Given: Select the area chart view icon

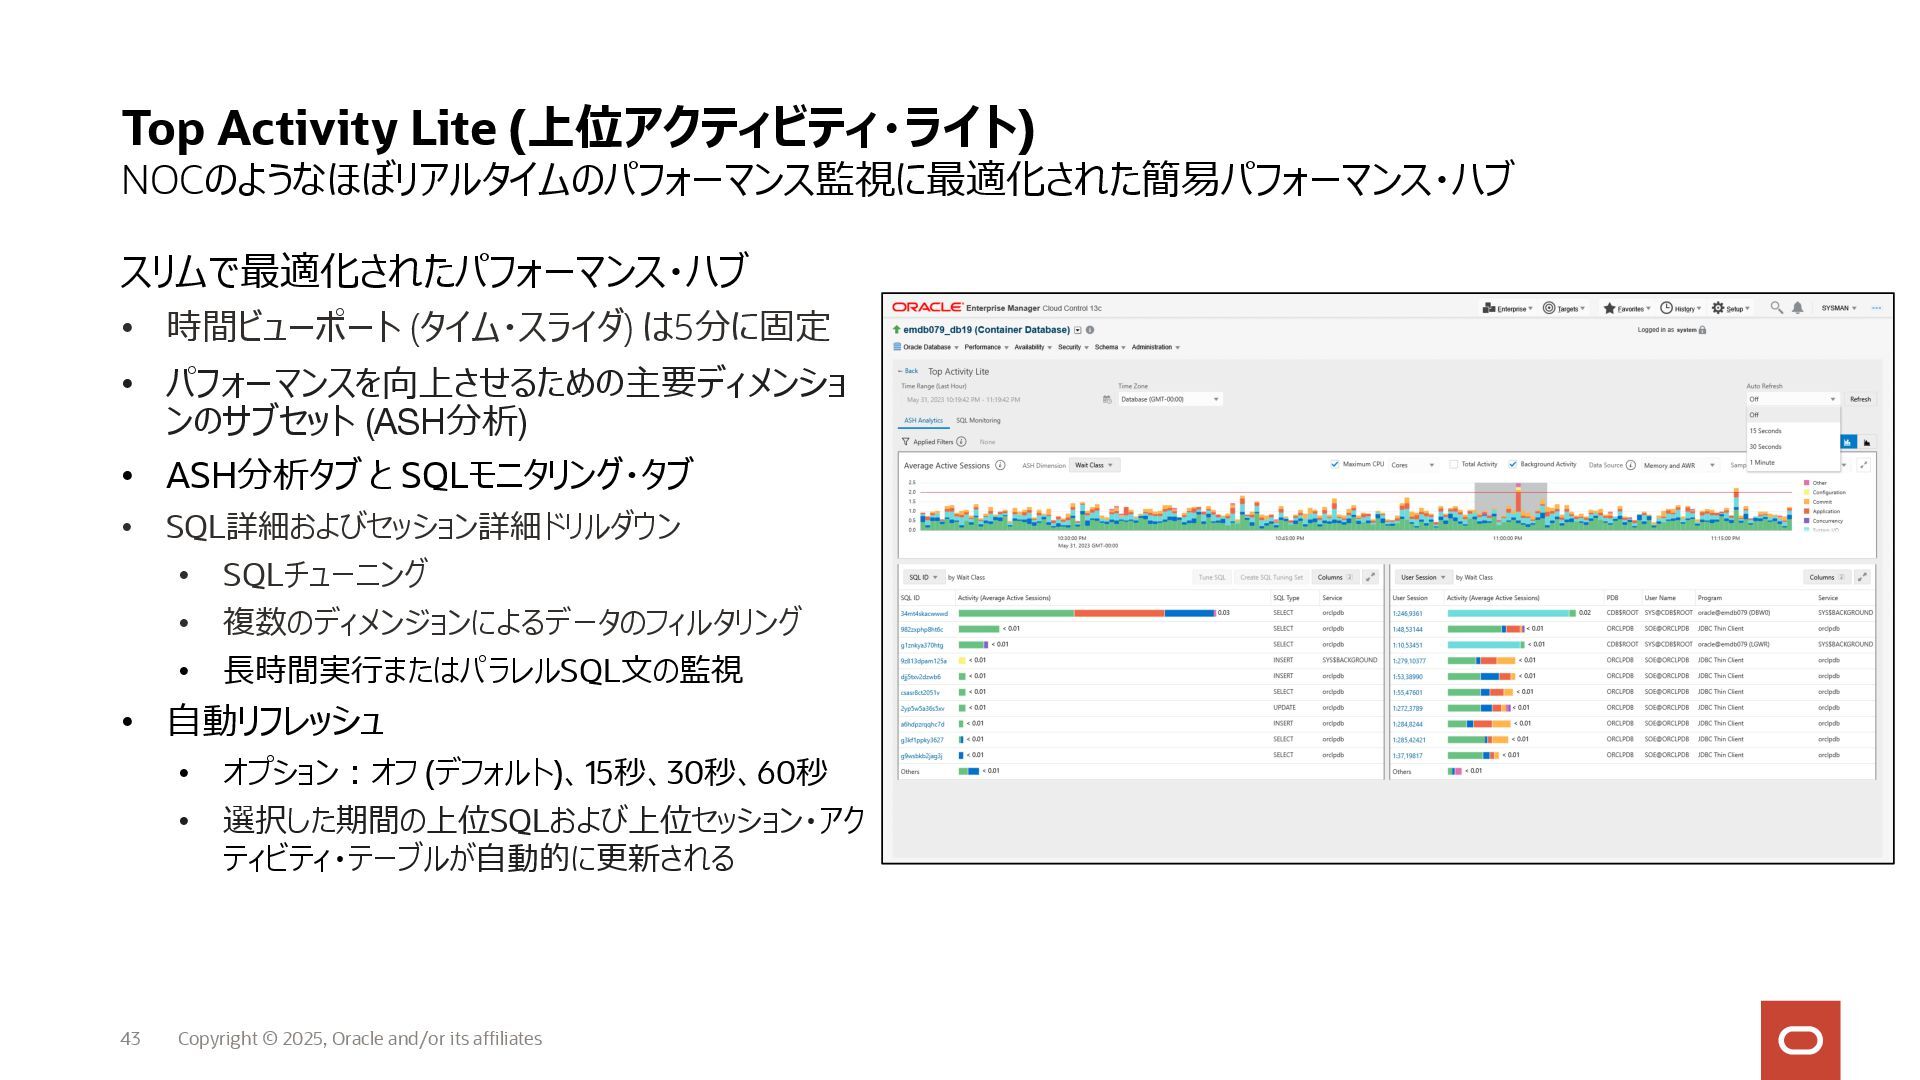Looking at the screenshot, I should point(1866,442).
